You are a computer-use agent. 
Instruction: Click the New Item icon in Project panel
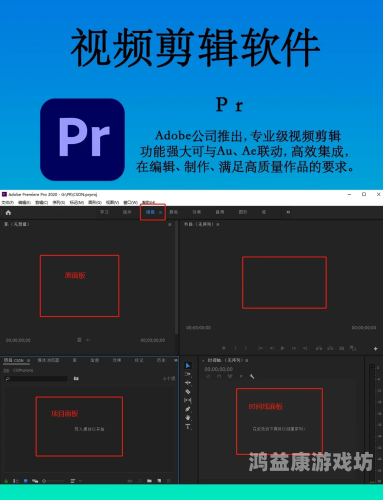pyautogui.click(x=159, y=481)
